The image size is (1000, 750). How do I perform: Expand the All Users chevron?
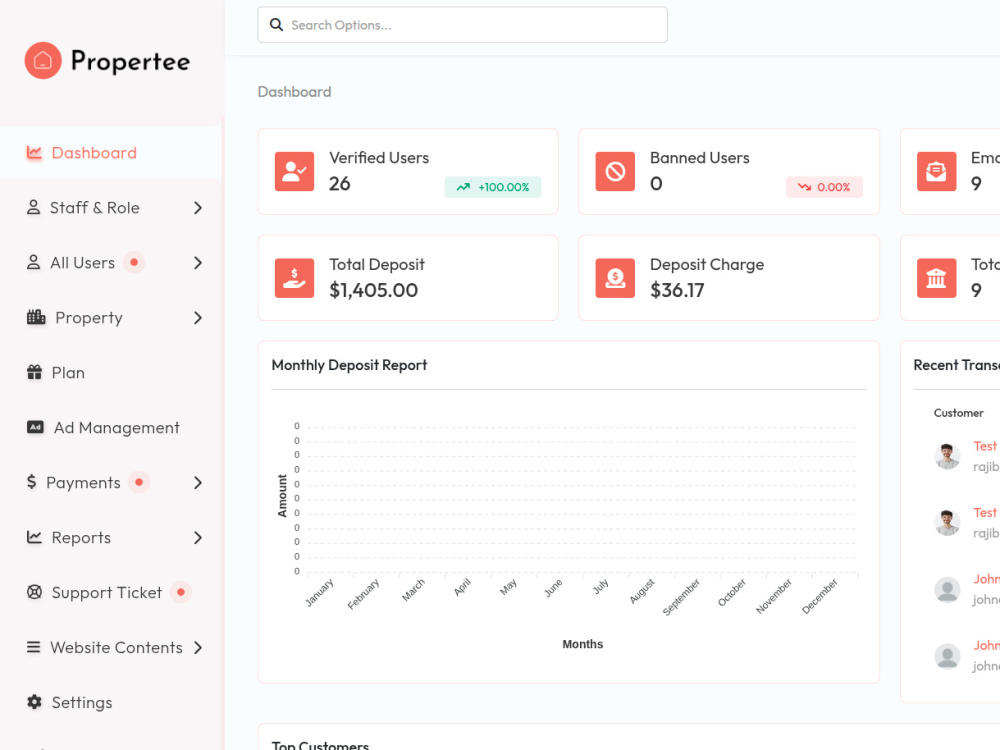click(198, 263)
